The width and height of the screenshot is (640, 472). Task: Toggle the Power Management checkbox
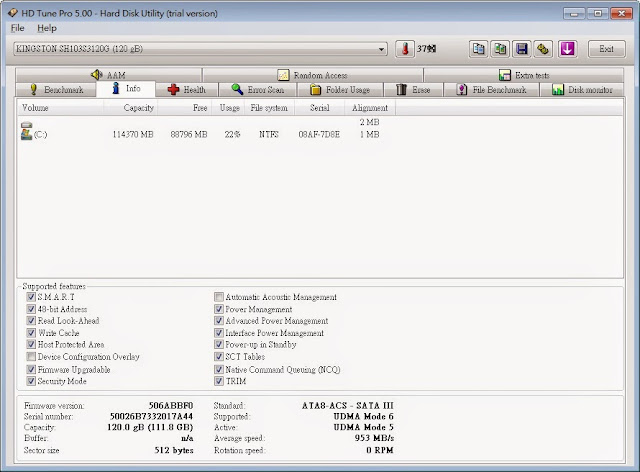(x=219, y=309)
